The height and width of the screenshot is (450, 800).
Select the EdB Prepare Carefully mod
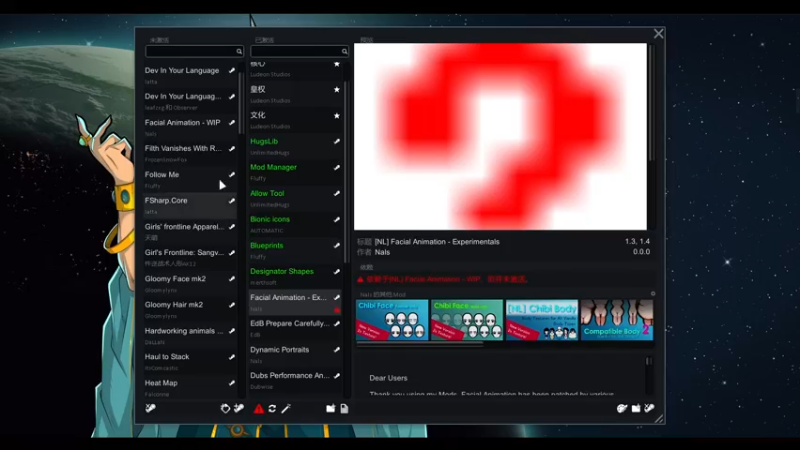click(x=295, y=328)
